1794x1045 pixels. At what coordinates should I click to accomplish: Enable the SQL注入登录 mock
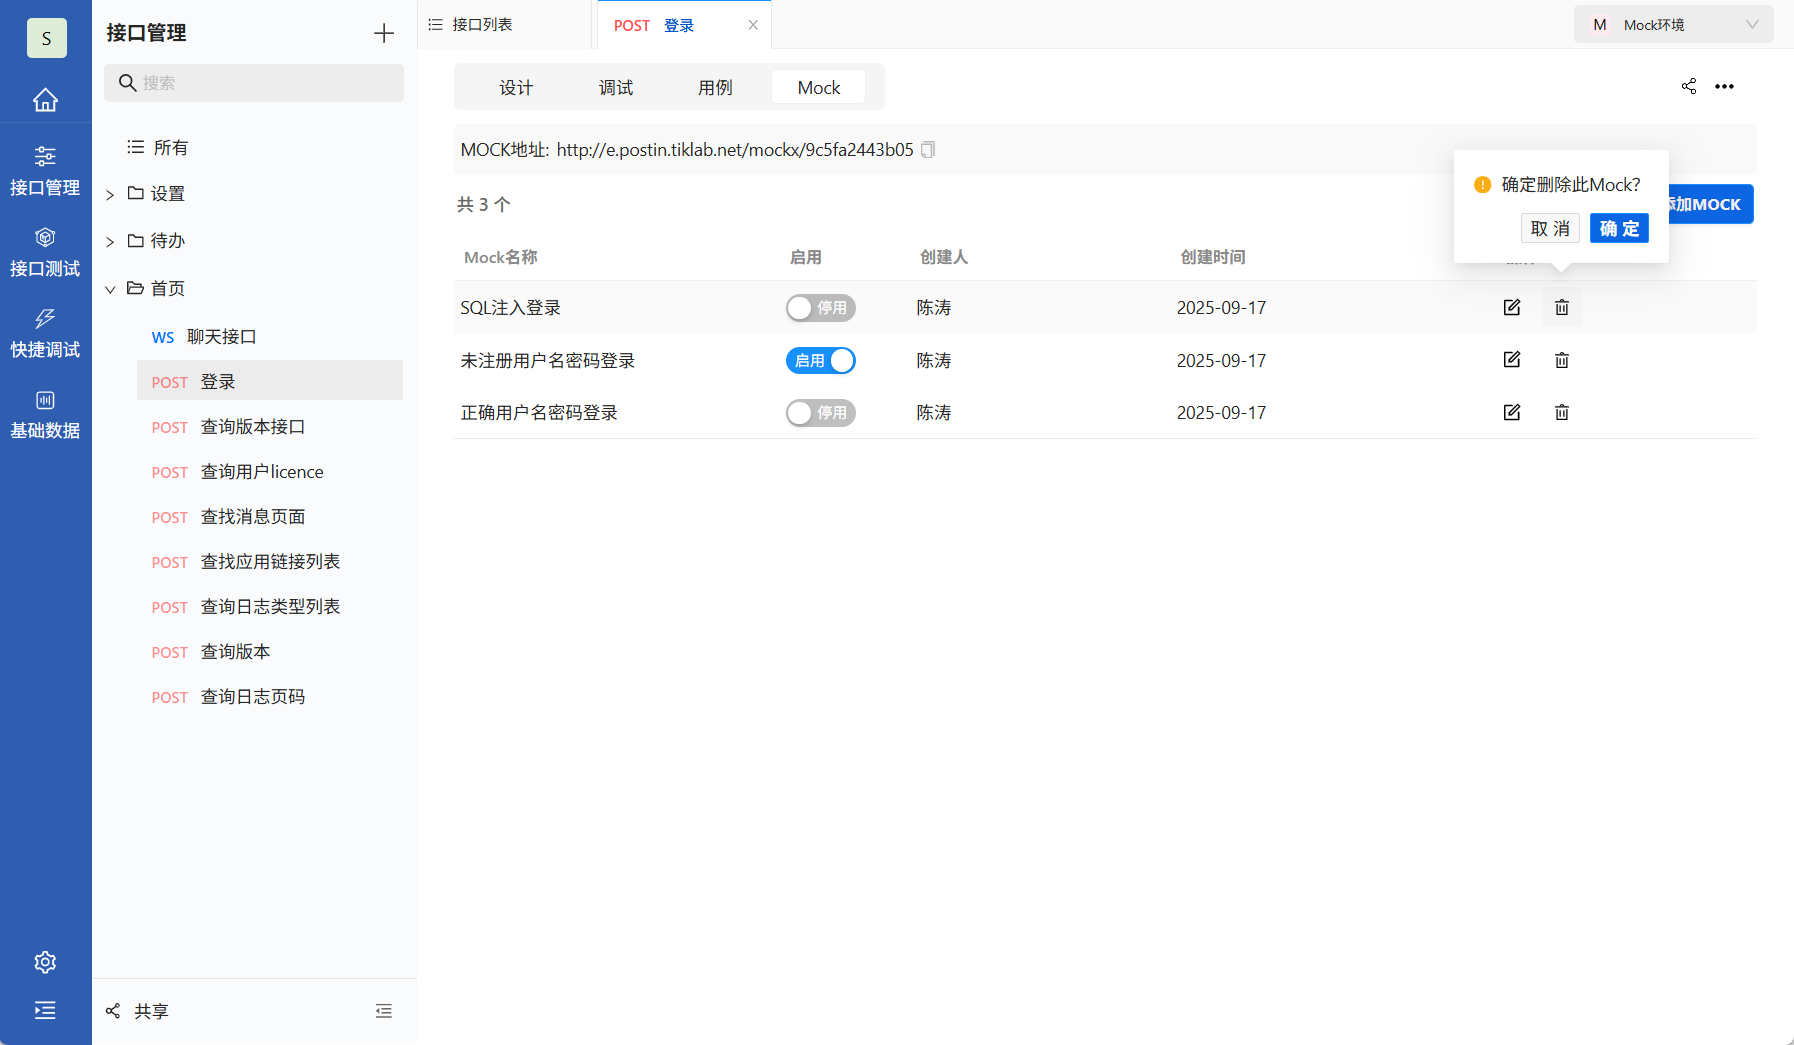(820, 307)
